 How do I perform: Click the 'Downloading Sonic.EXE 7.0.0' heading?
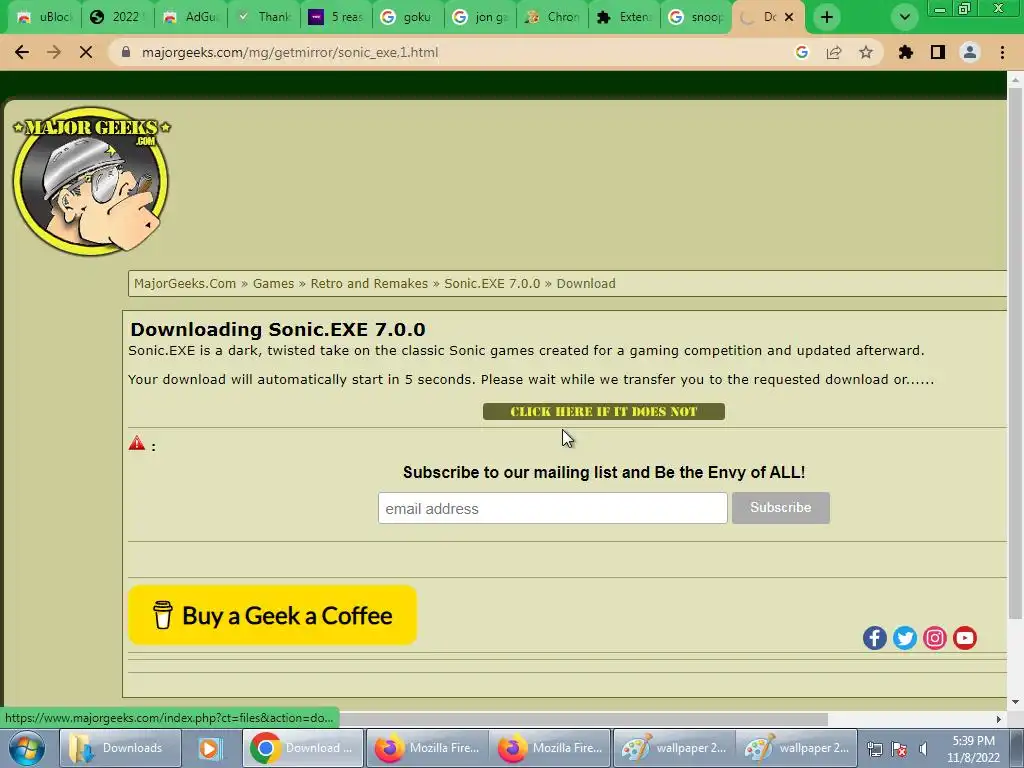278,329
